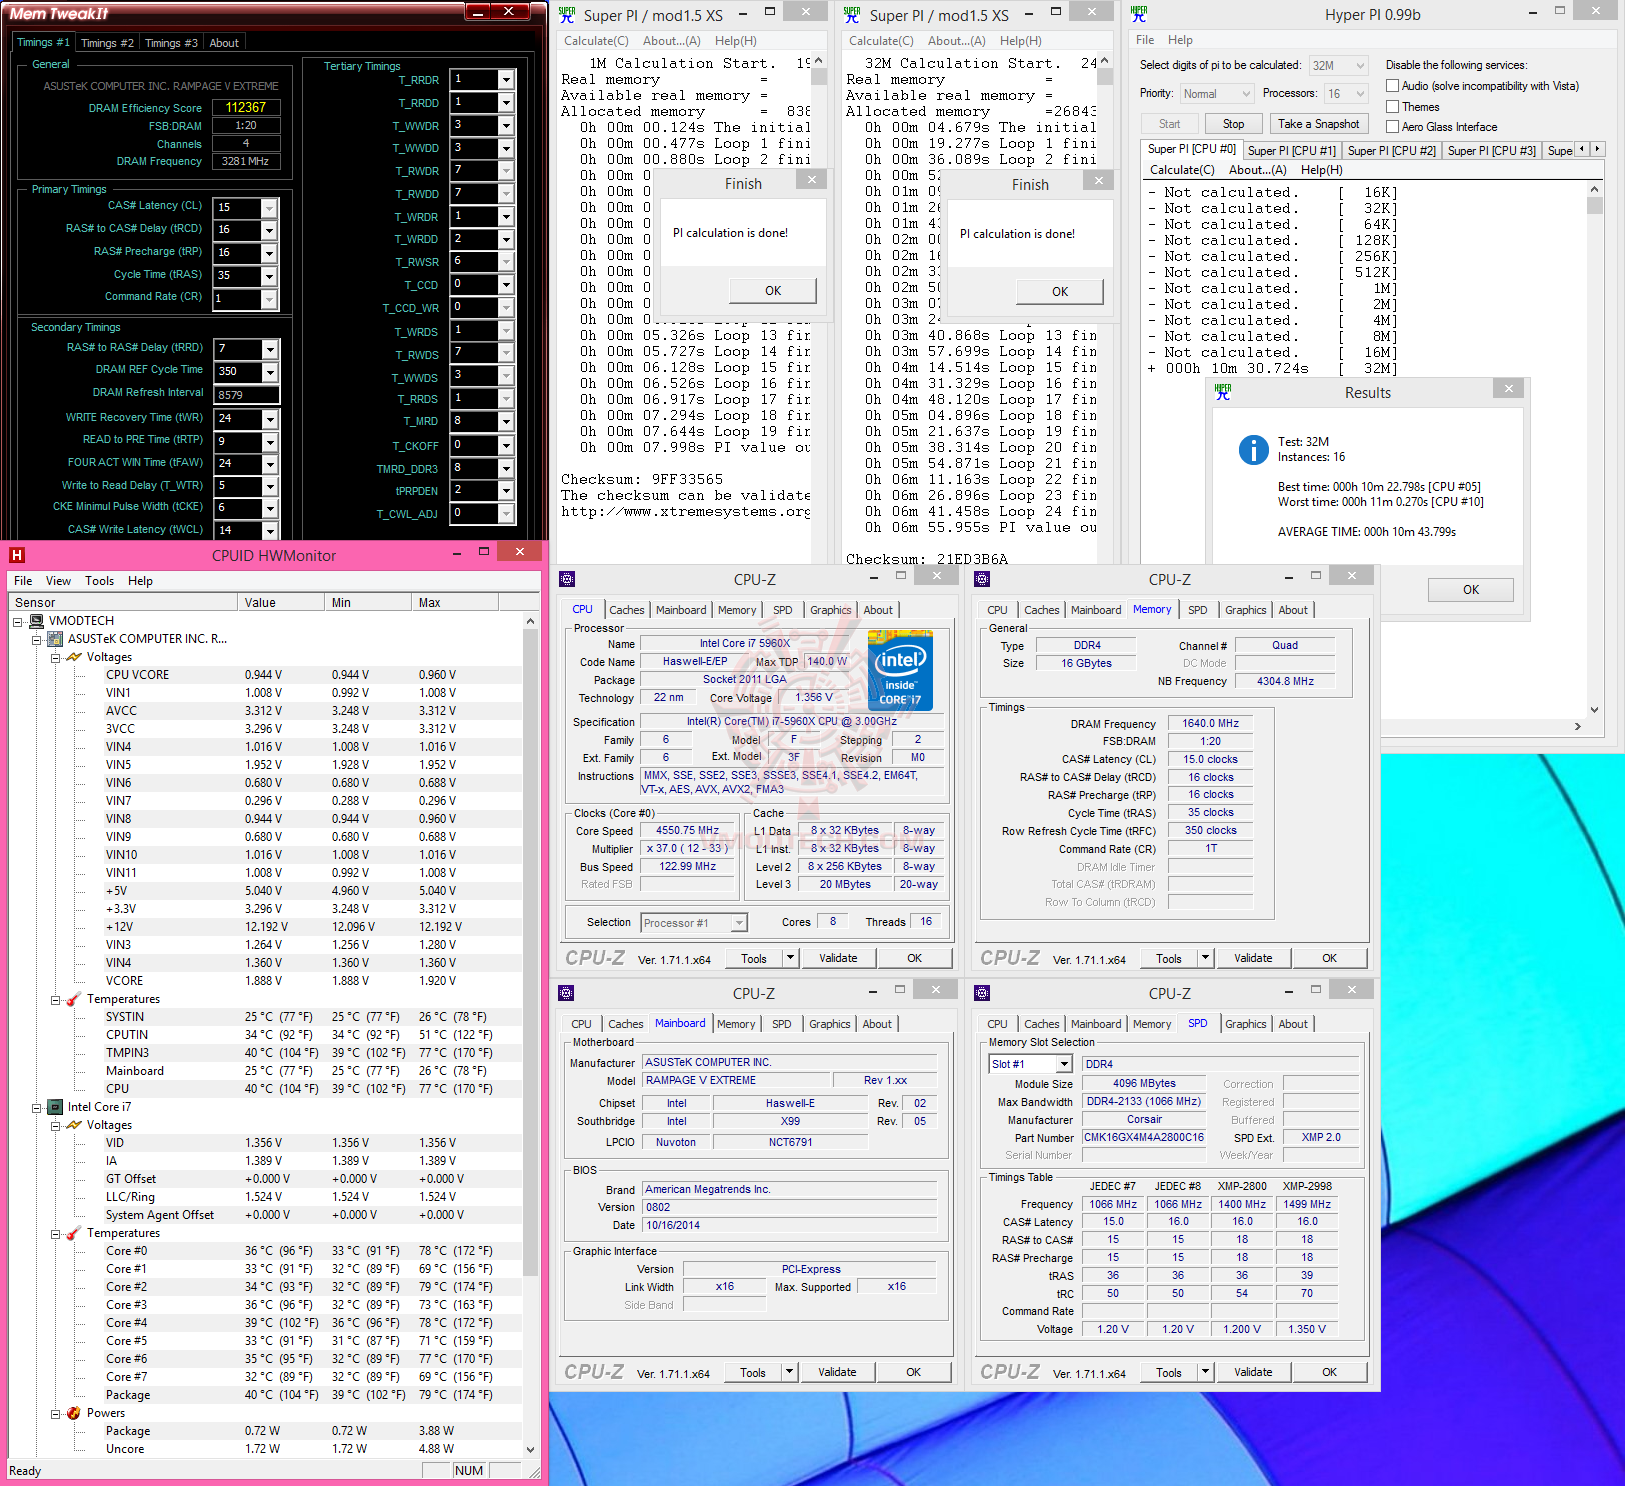Toggle Aero Glass Interface checkbox

pyautogui.click(x=1392, y=127)
